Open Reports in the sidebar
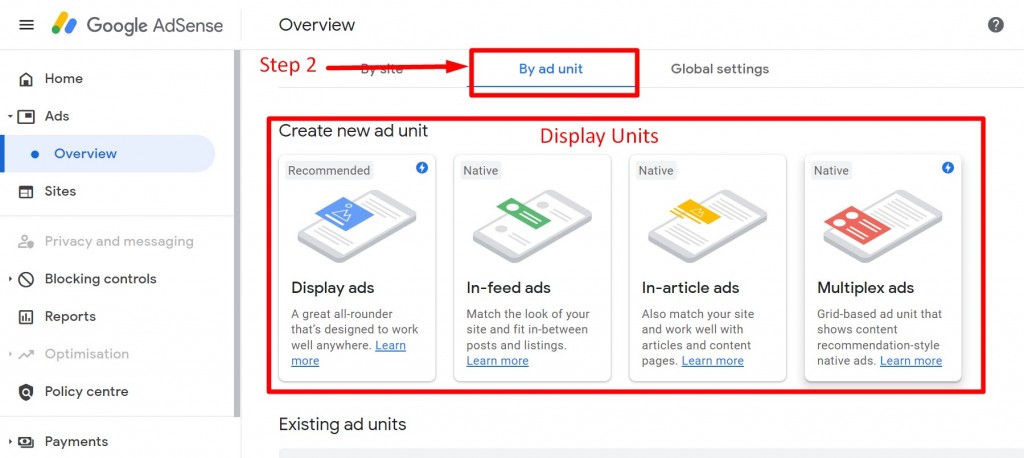The width and height of the screenshot is (1024, 458). (70, 316)
